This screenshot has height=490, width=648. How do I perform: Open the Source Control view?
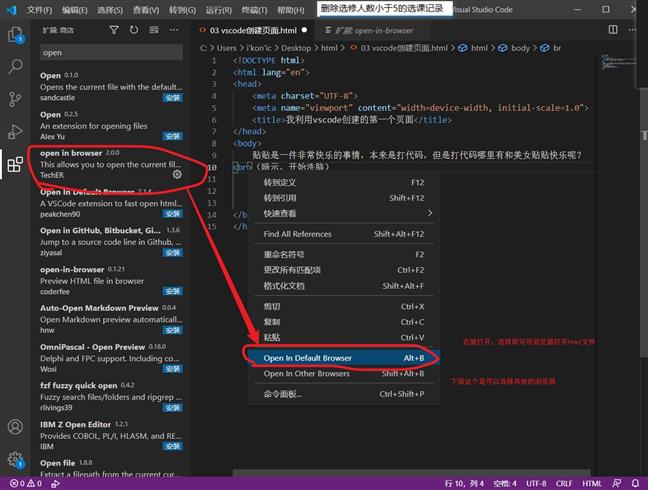15,99
